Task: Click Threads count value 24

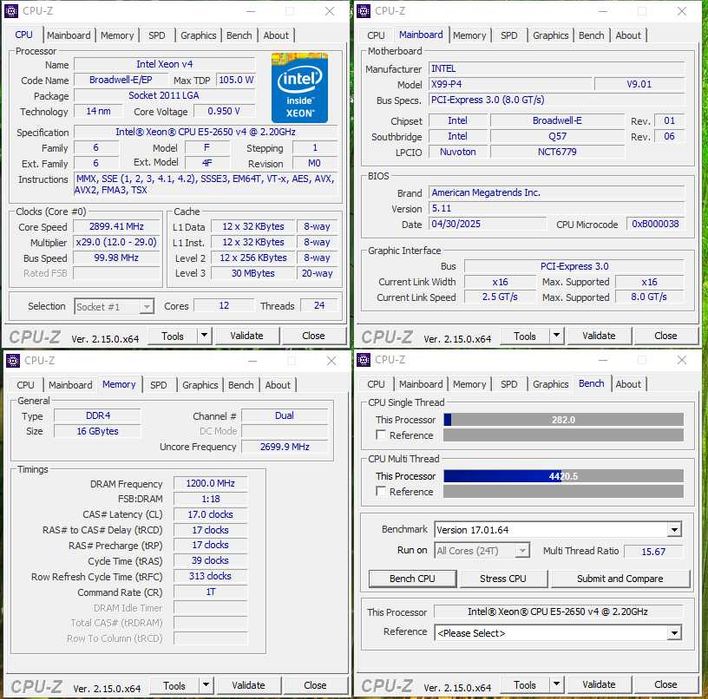Action: [319, 306]
